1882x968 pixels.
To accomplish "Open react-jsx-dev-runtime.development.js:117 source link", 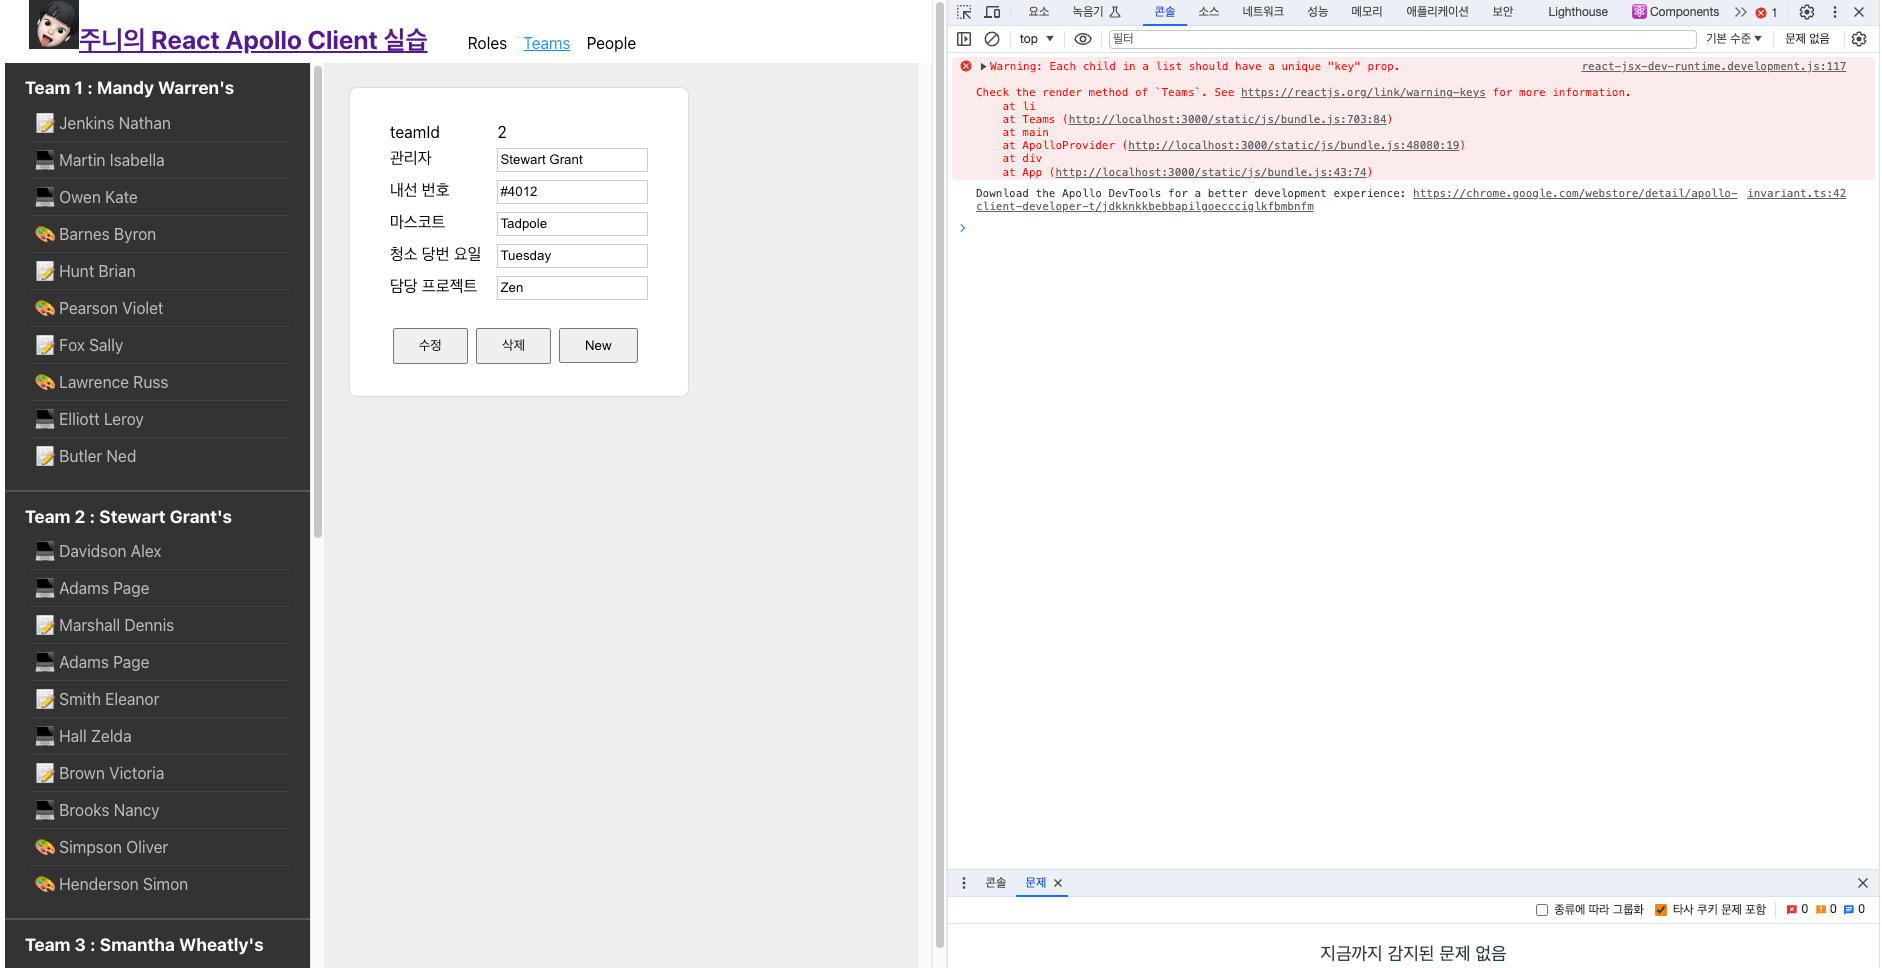I will click(1713, 66).
